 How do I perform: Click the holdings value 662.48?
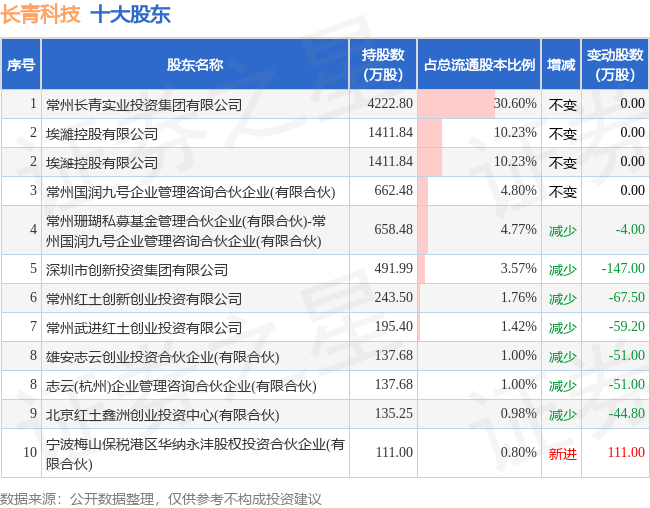coord(394,190)
